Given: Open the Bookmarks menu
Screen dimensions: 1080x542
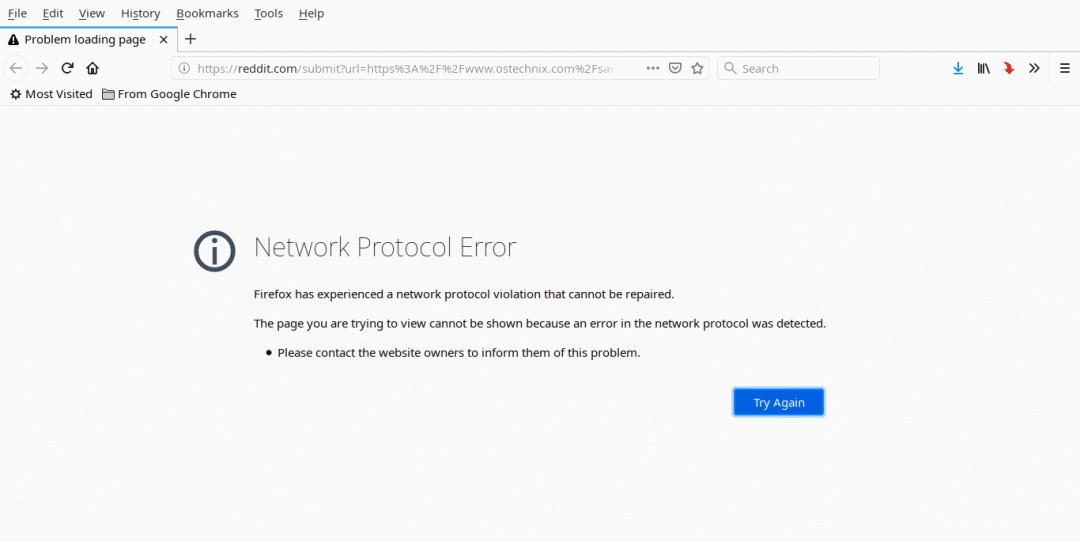Looking at the screenshot, I should (x=207, y=13).
